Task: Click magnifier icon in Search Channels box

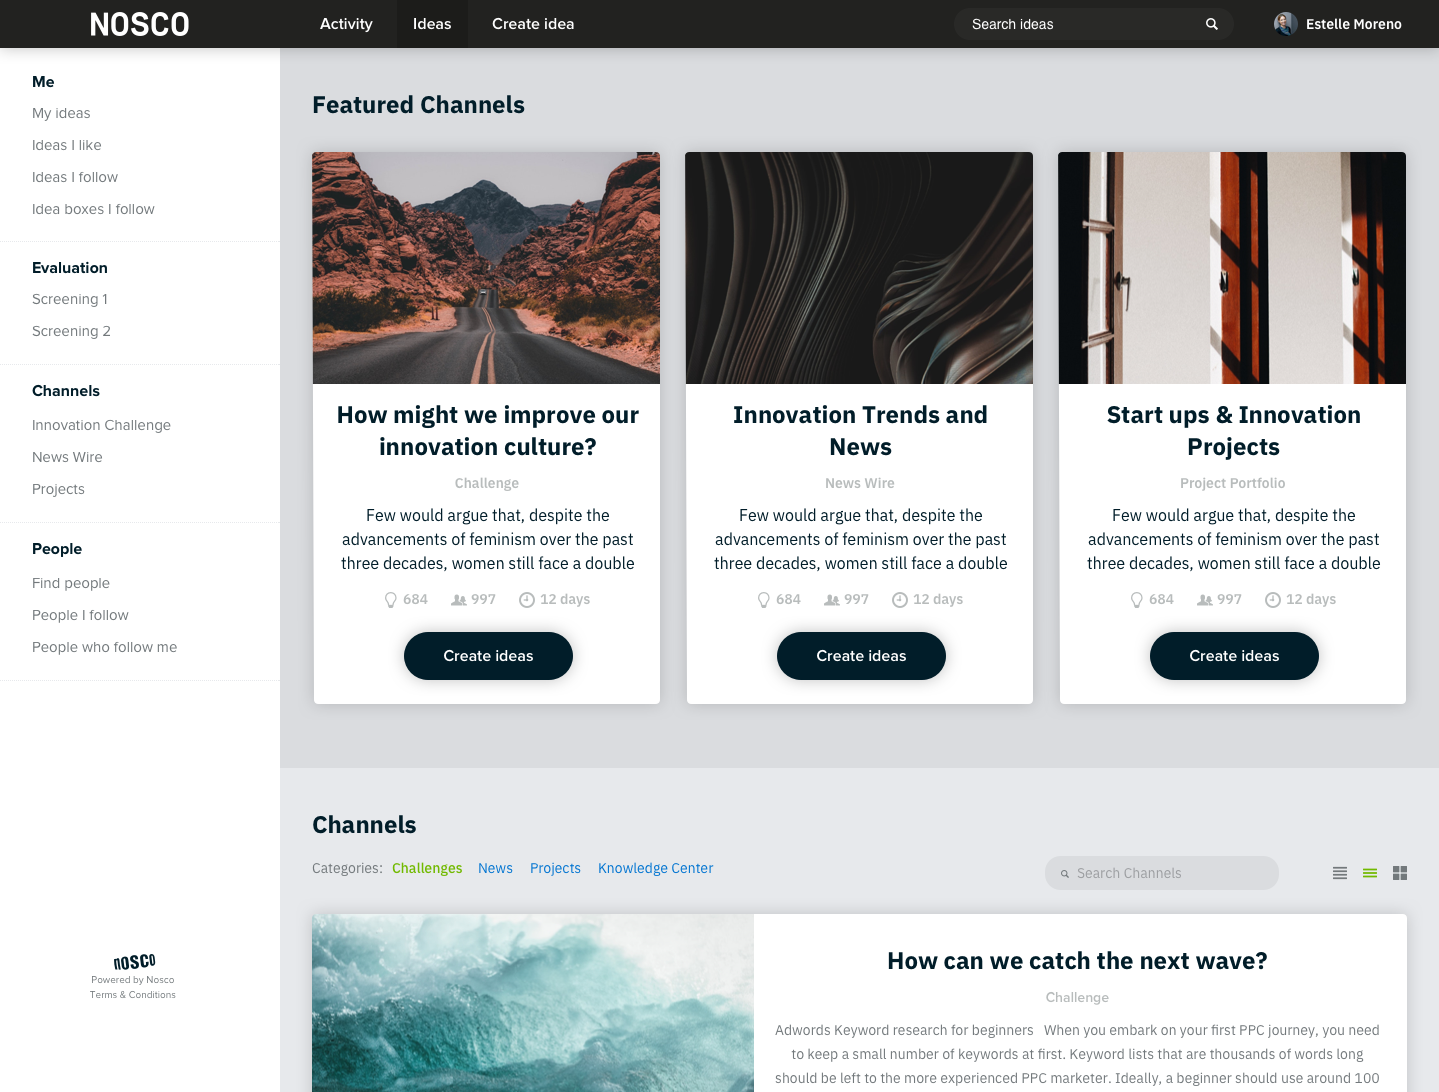Action: tap(1065, 874)
